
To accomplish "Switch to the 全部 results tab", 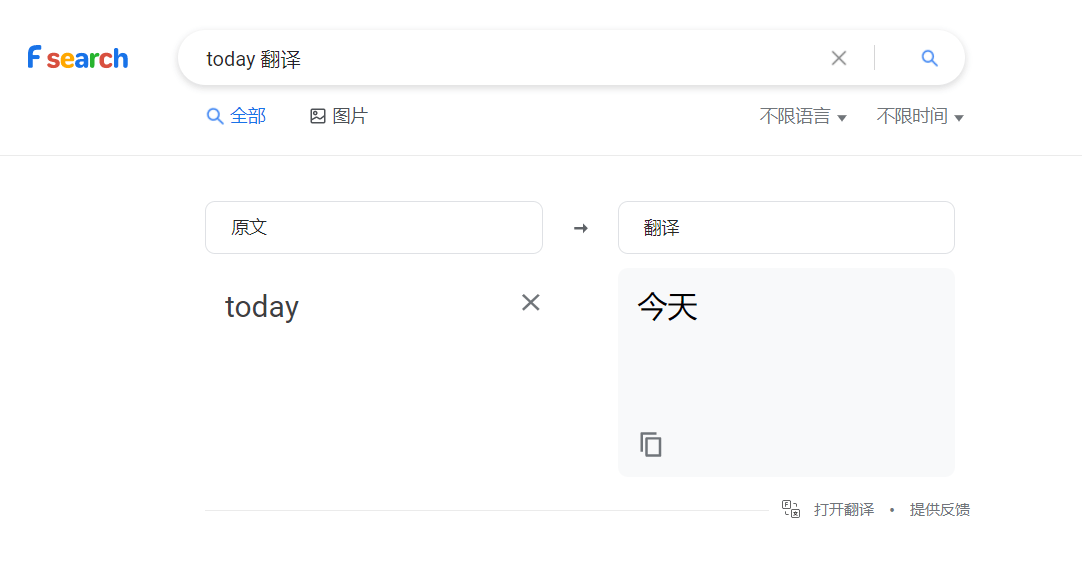I will point(236,116).
